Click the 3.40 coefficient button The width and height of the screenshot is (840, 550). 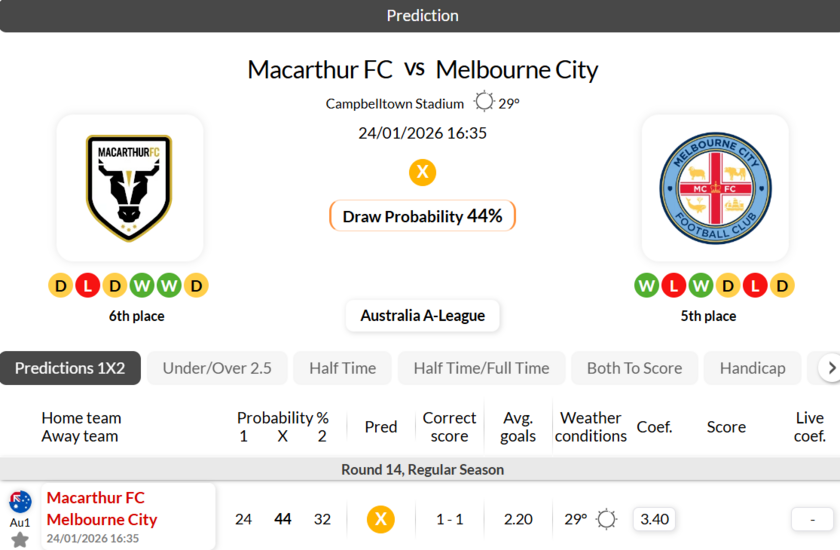tap(654, 519)
